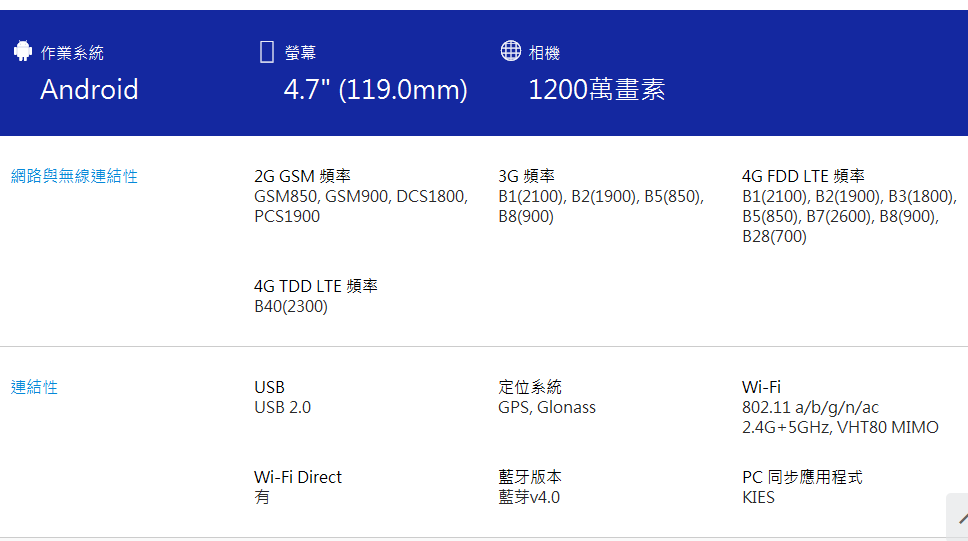Click the Wi-Fi specification label
Image resolution: width=968 pixels, height=541 pixels.
click(x=761, y=387)
